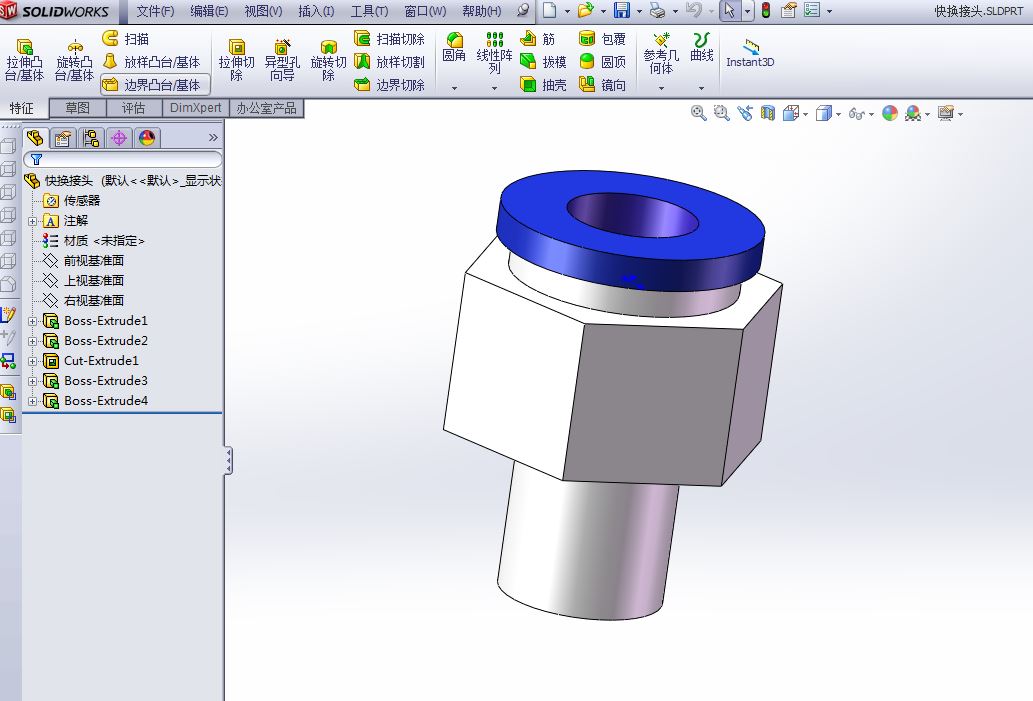
Task: Click Zoom to Area magnifier icon
Action: [x=721, y=113]
